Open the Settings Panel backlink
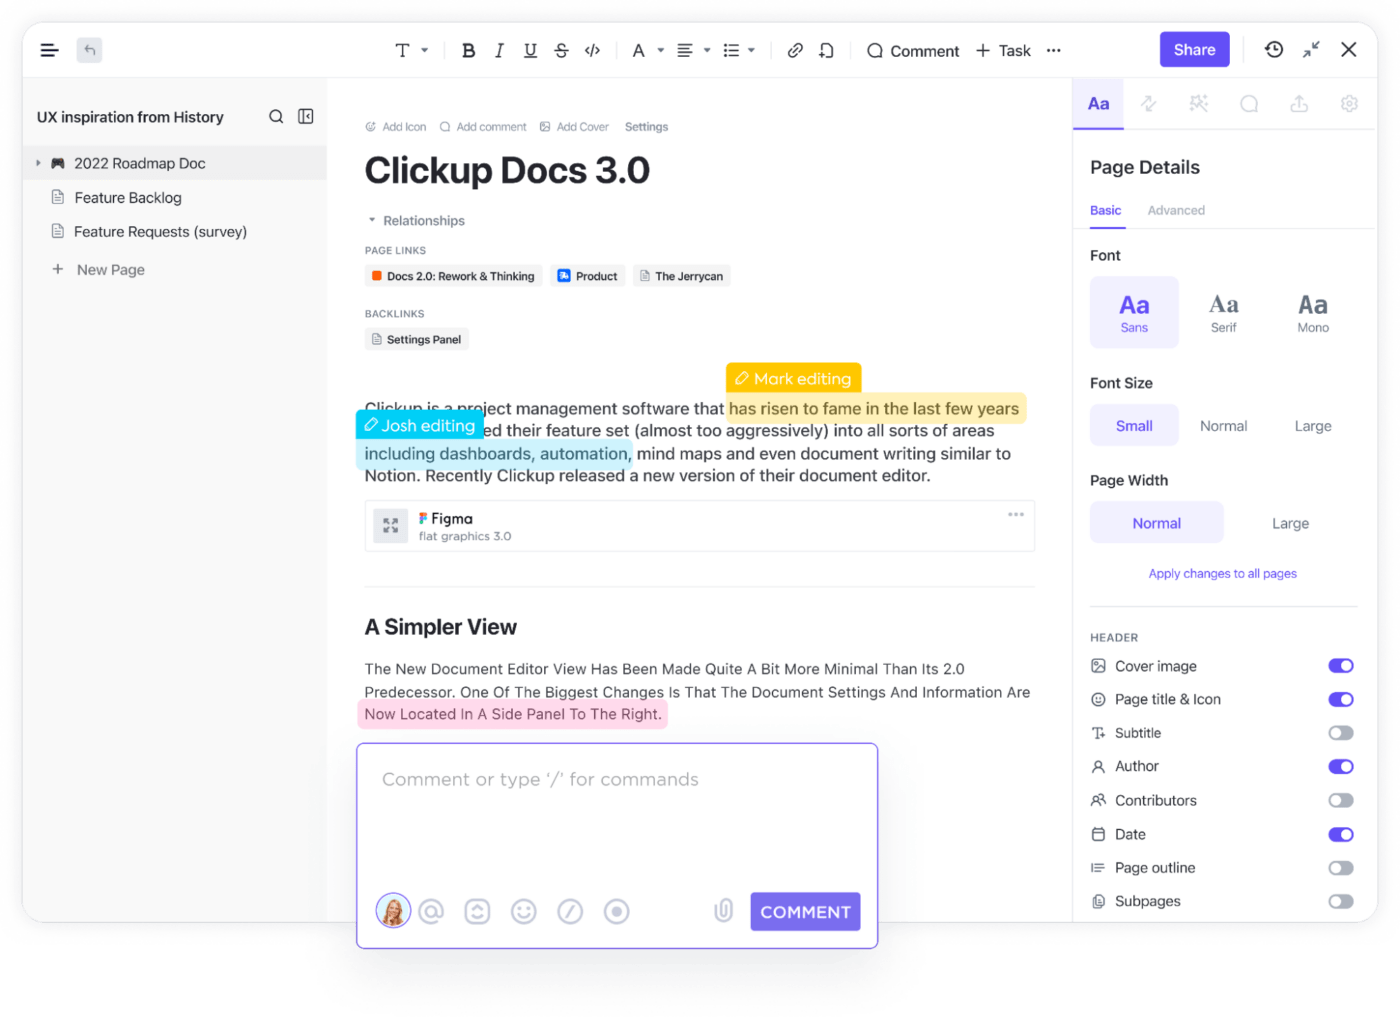 417,340
